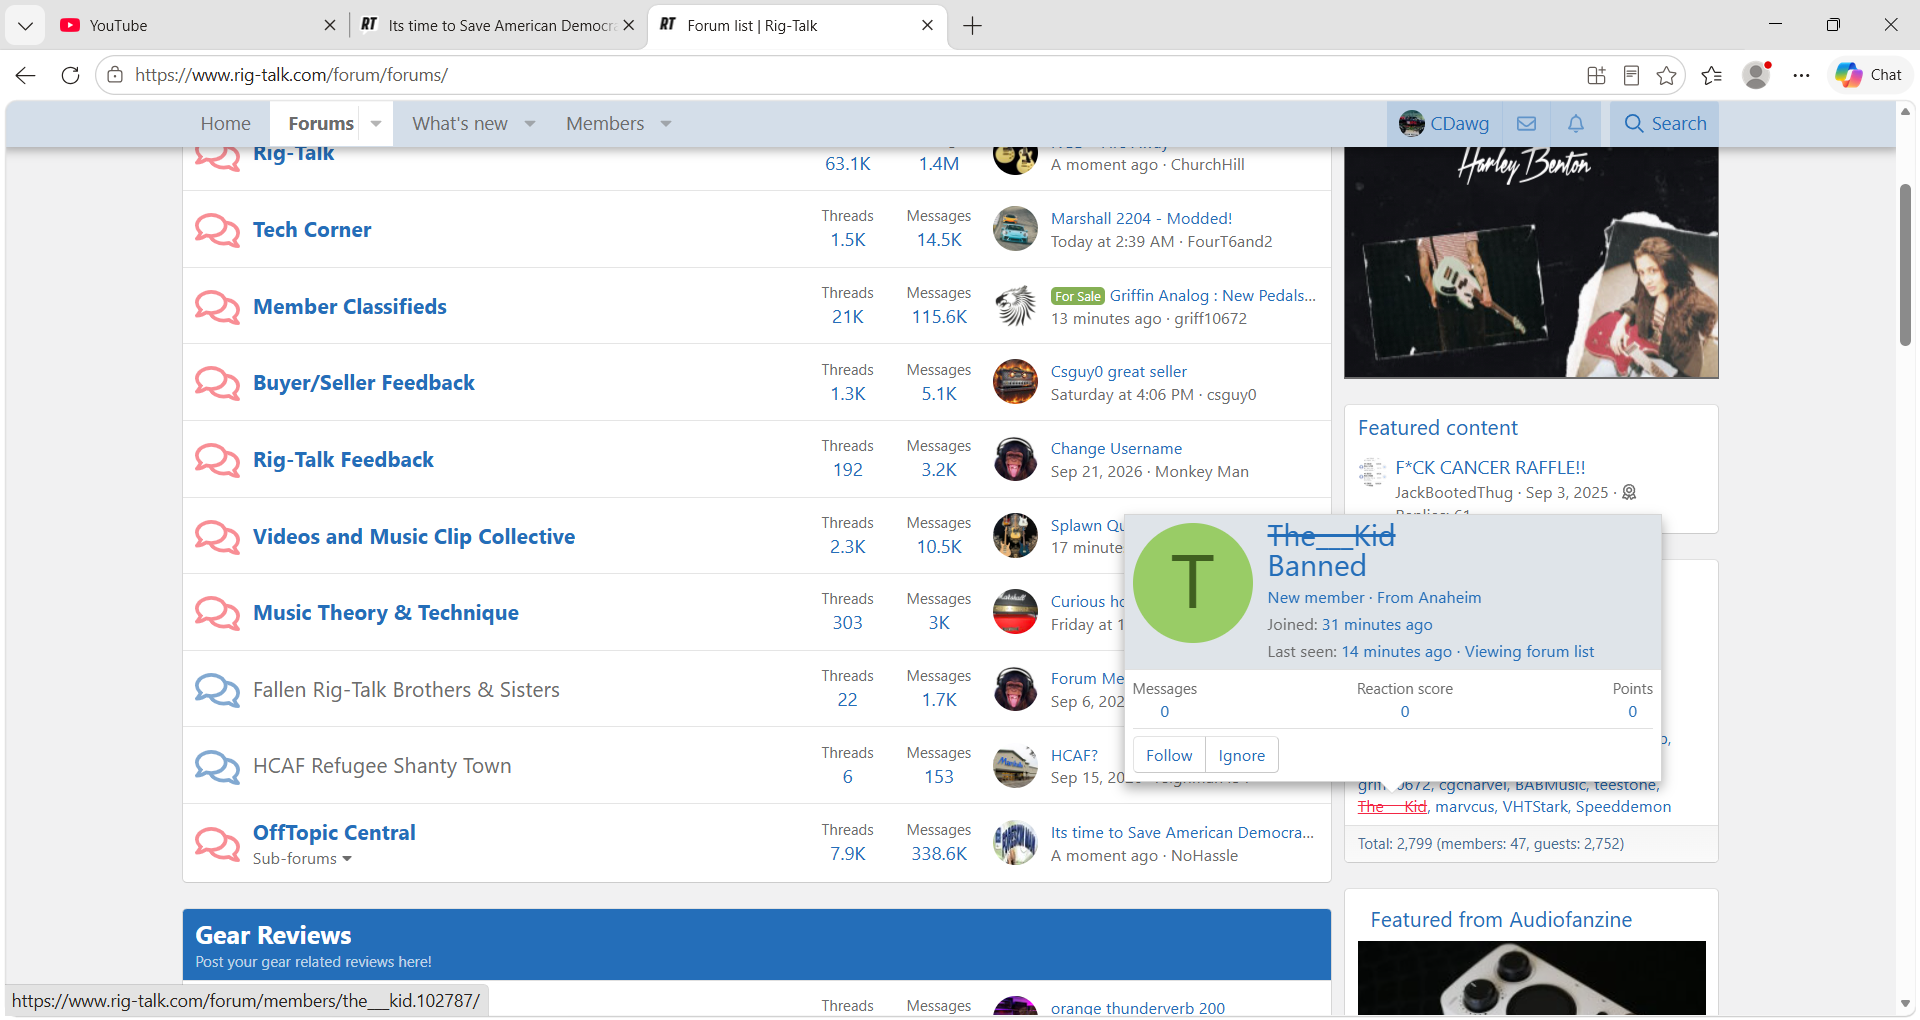The image size is (1920, 1020).
Task: Open the CDawg account menu
Action: [1444, 123]
